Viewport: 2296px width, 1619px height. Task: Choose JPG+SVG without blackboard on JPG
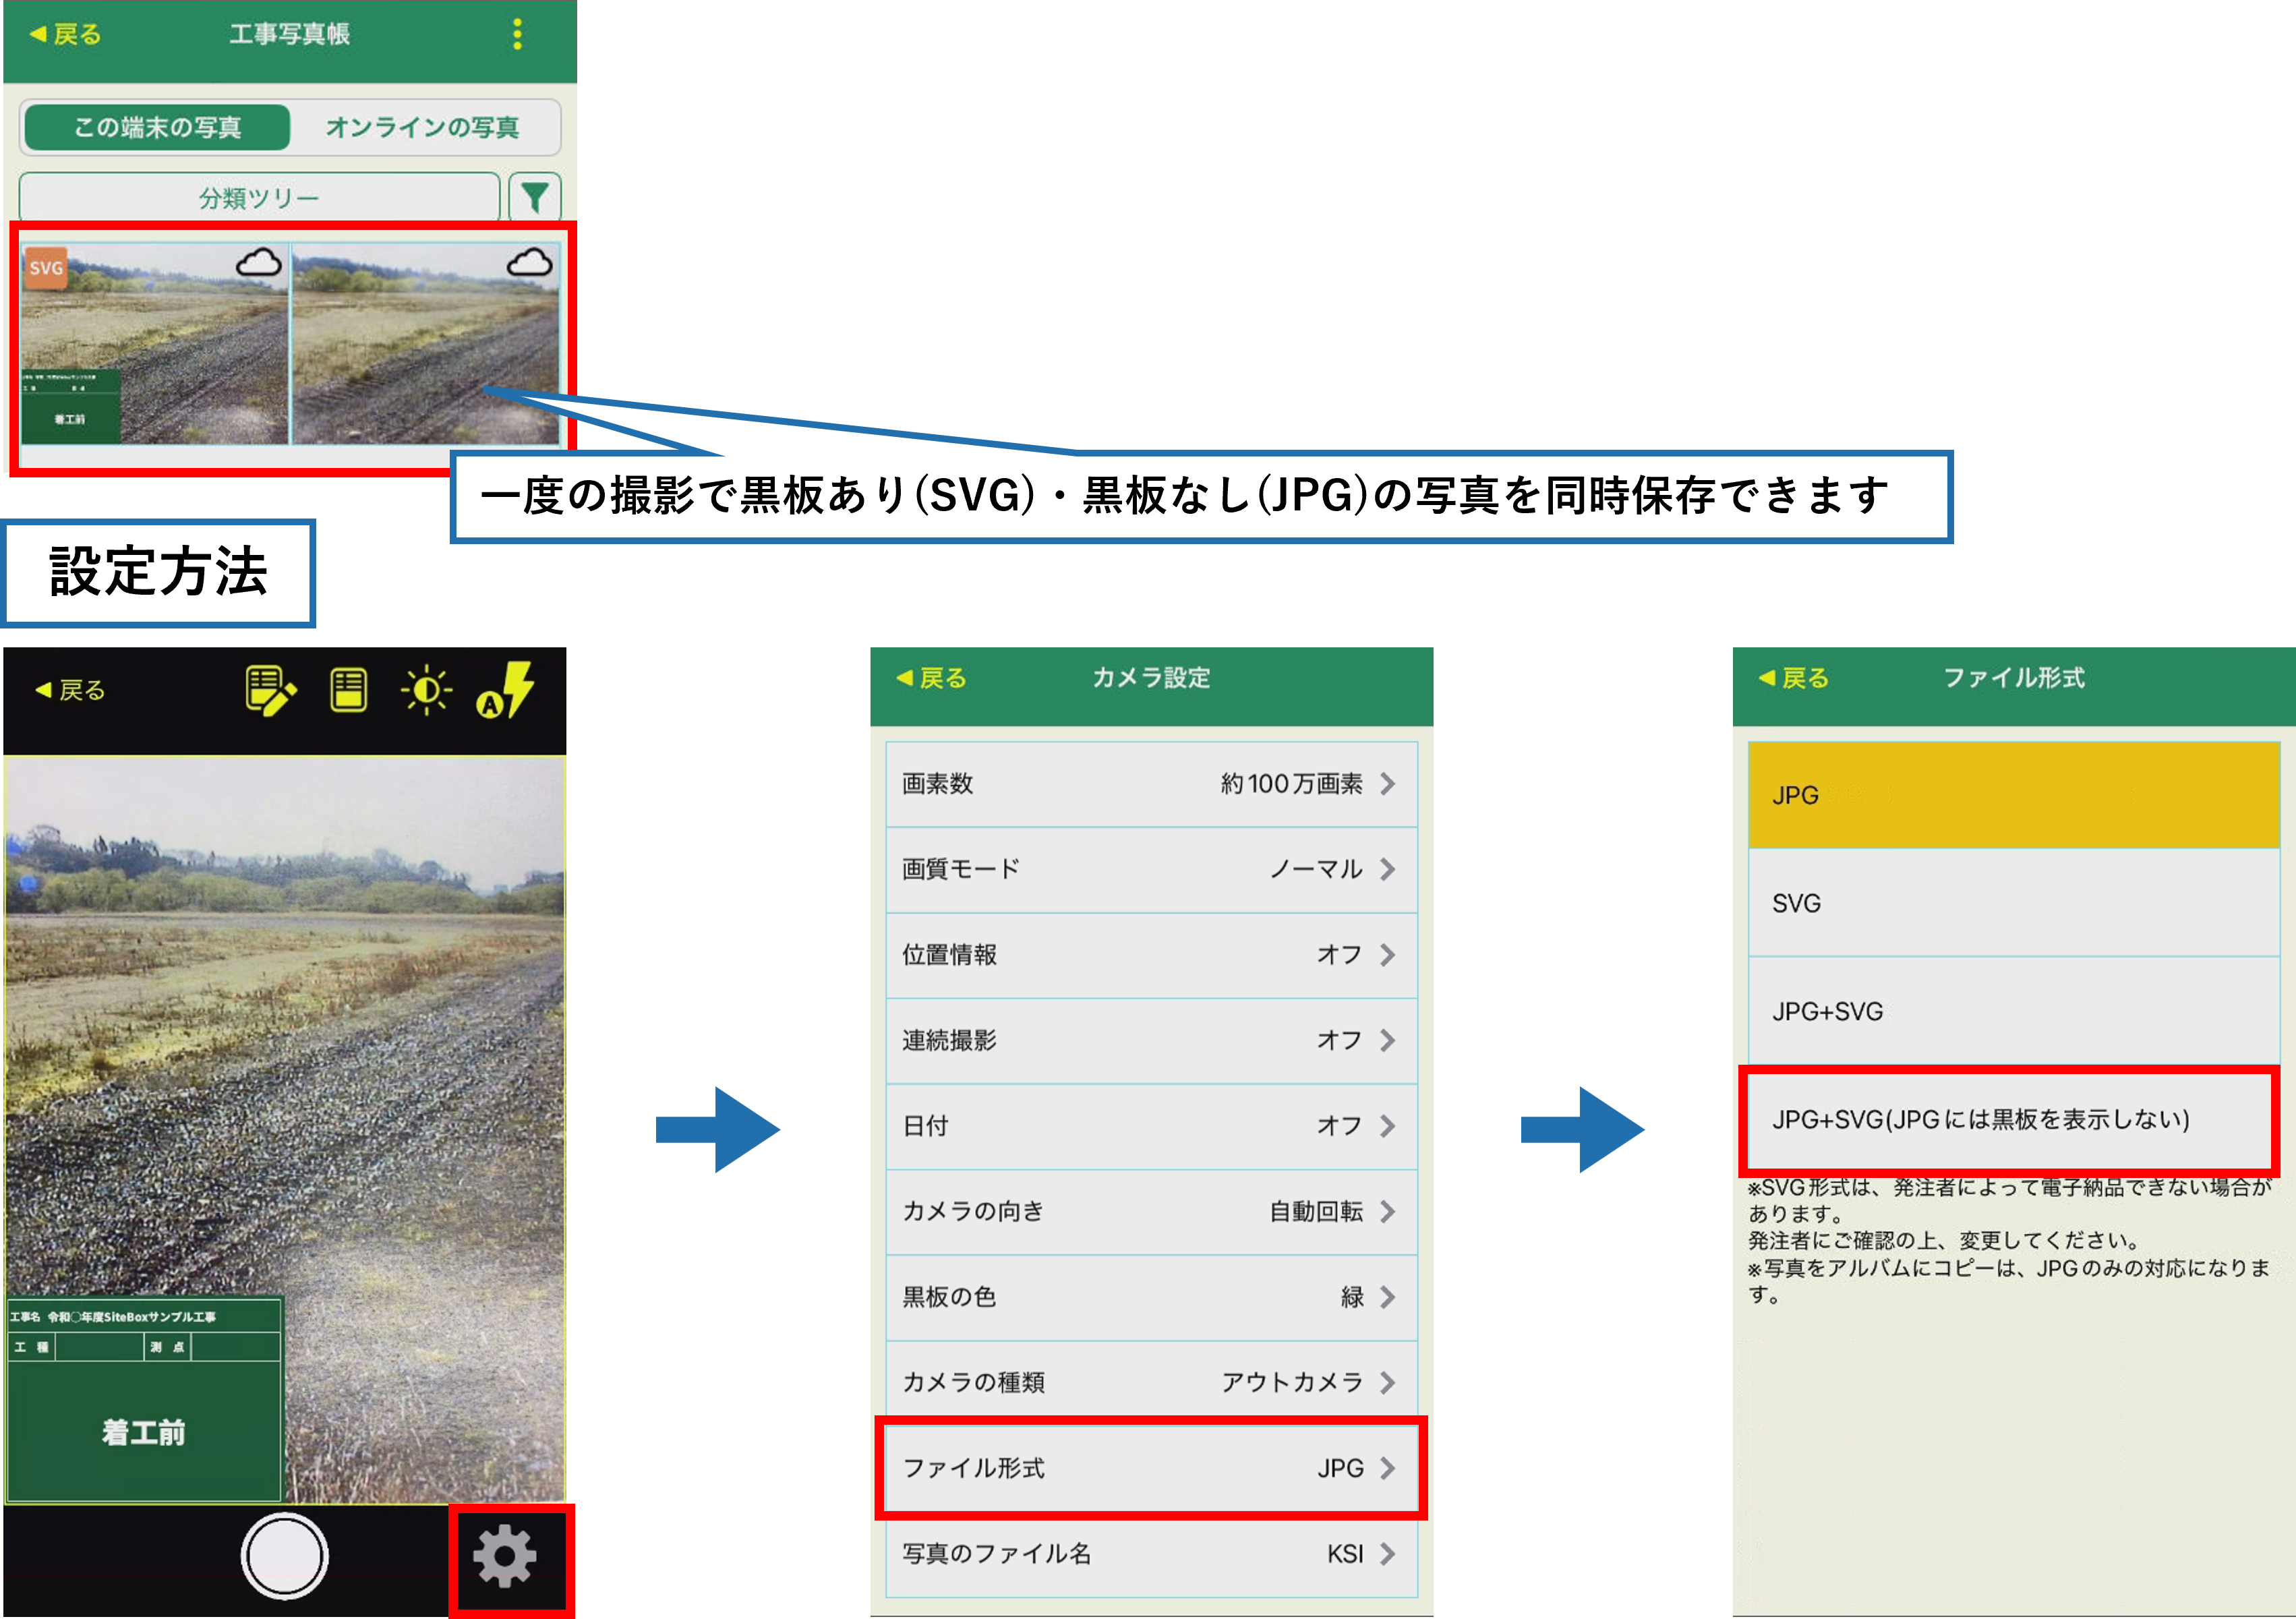[2013, 1119]
